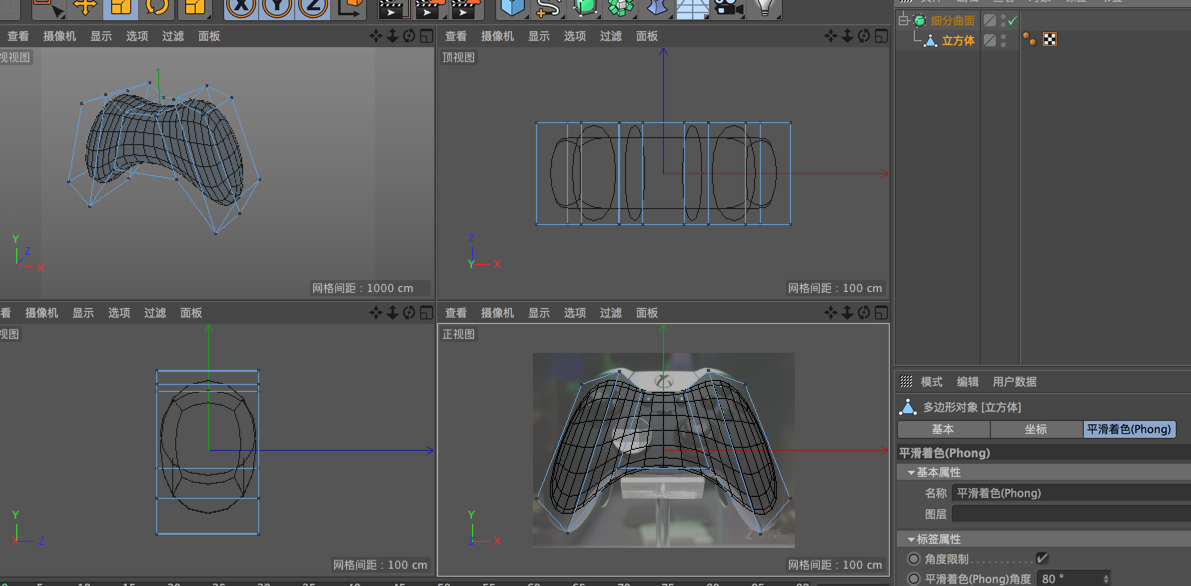Toggle the X axis lock

(x=242, y=7)
